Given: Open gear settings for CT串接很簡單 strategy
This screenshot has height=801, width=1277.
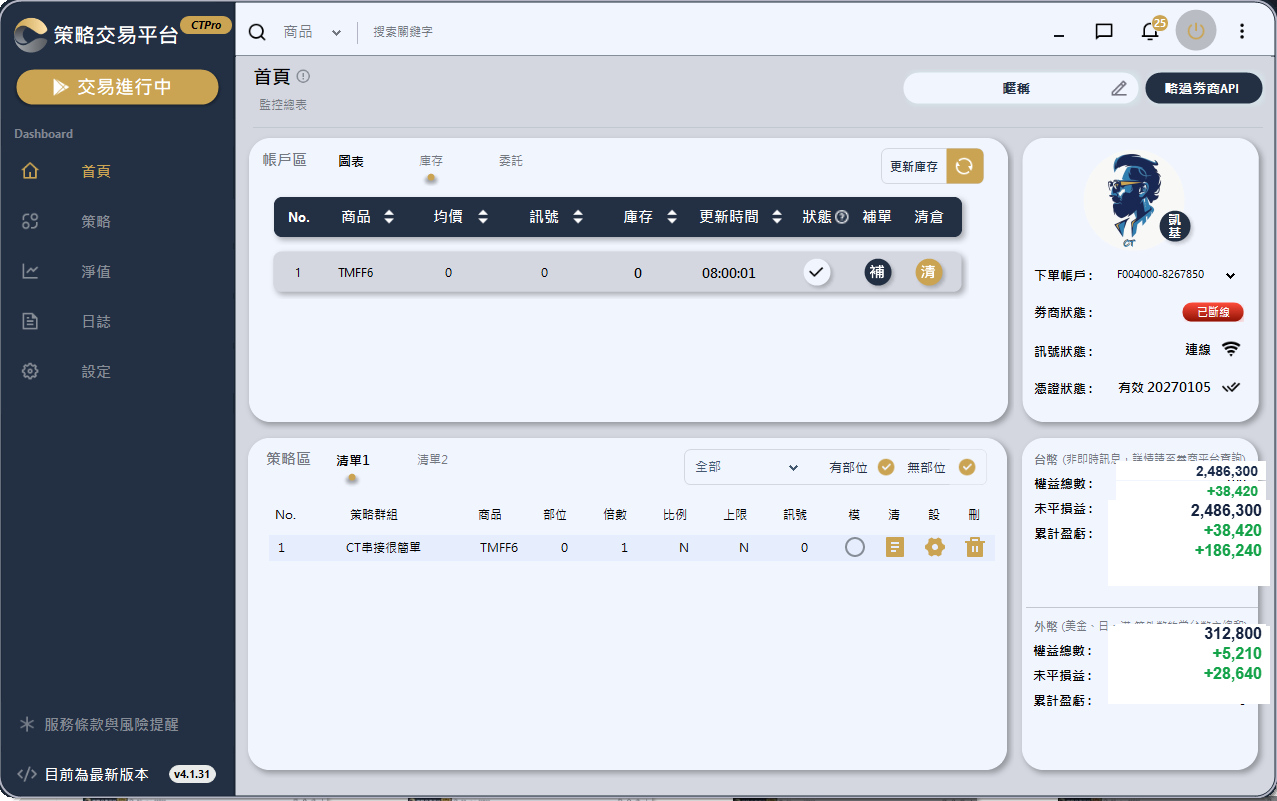Looking at the screenshot, I should [x=935, y=547].
